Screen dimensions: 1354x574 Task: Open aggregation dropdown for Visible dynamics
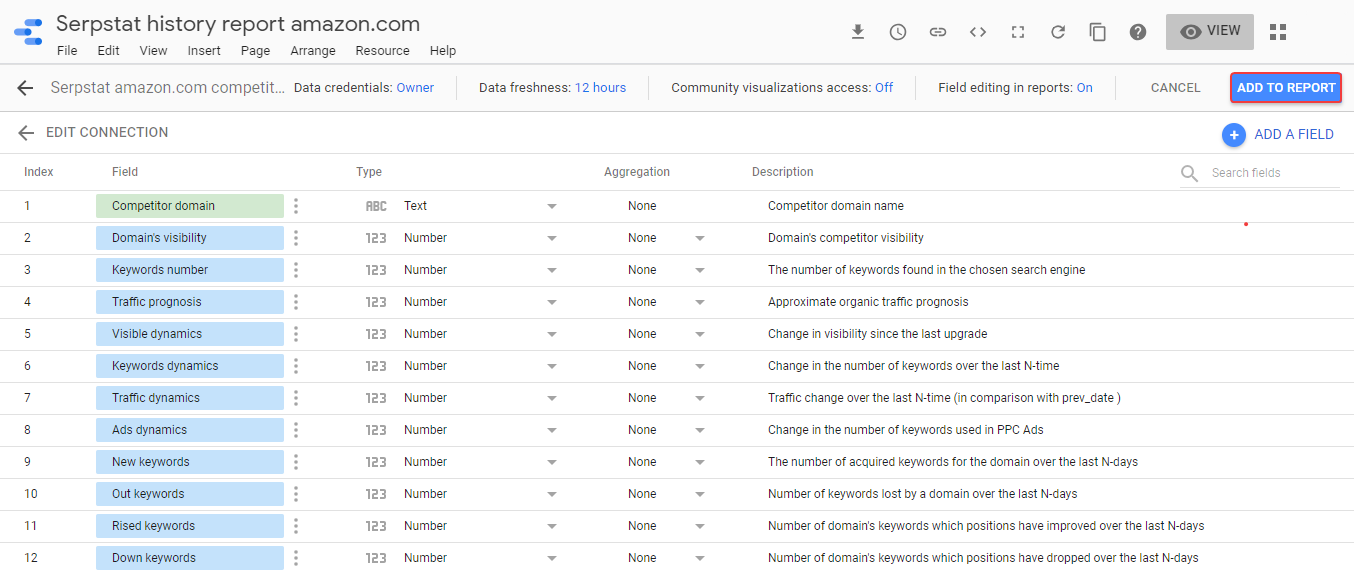[x=700, y=334]
